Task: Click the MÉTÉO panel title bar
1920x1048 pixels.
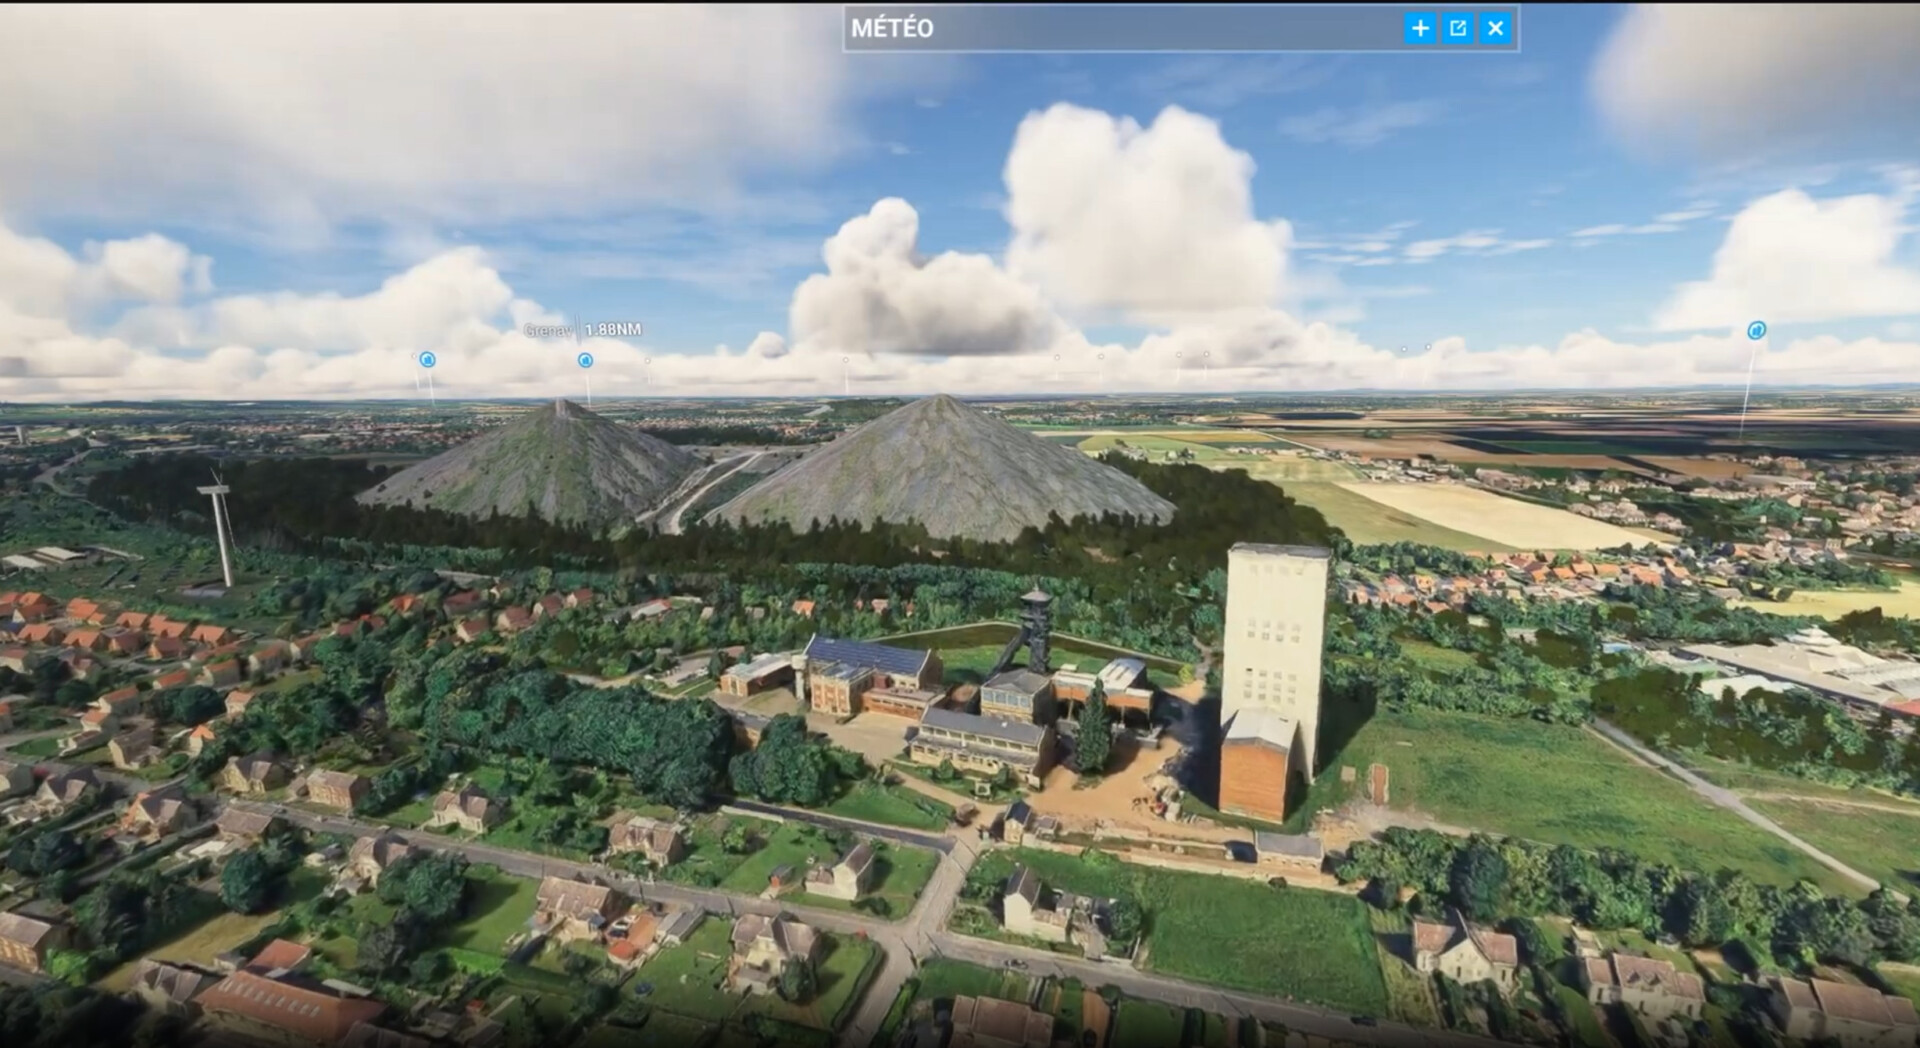Action: click(x=1120, y=28)
